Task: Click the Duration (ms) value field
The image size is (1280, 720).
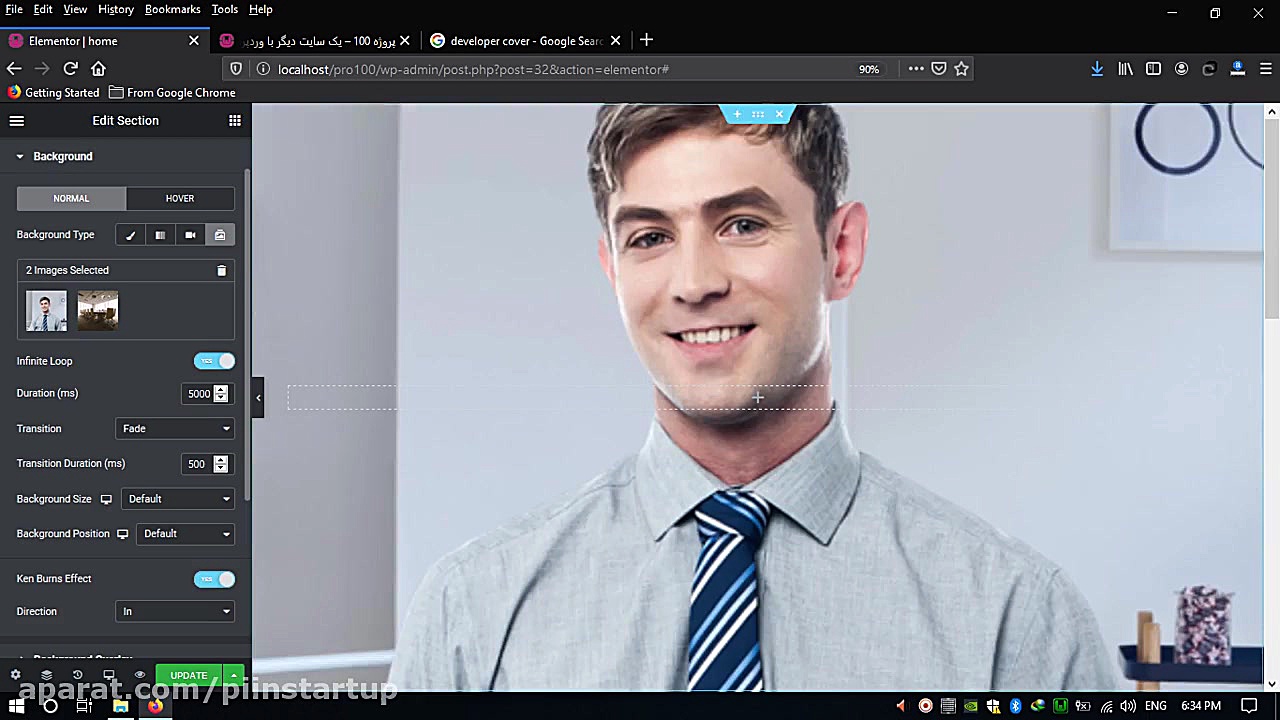Action: pyautogui.click(x=198, y=394)
